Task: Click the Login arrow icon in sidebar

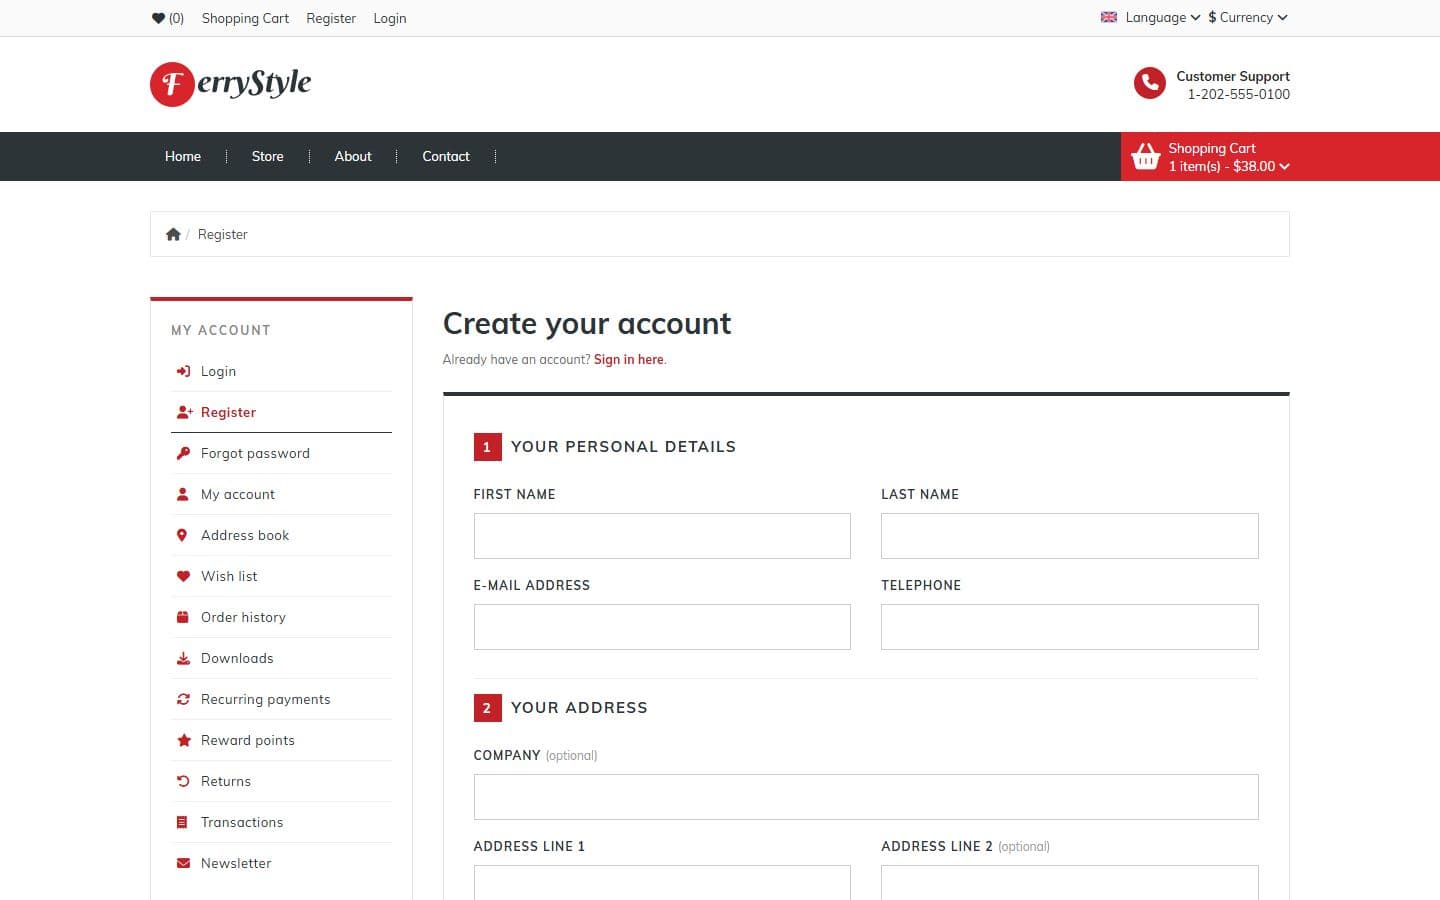Action: pyautogui.click(x=183, y=371)
